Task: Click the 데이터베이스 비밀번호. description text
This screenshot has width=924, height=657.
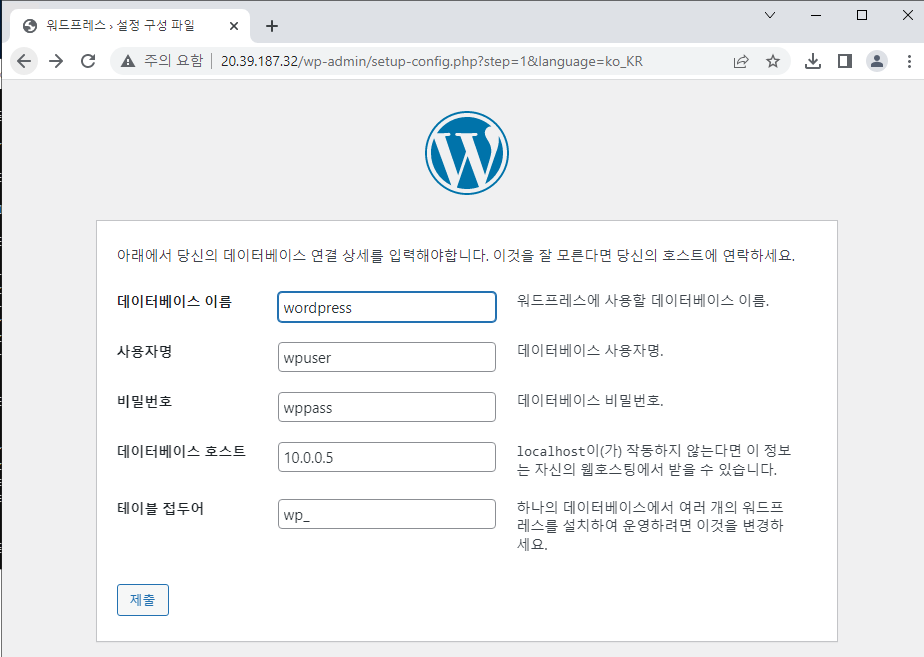Action: pos(590,401)
